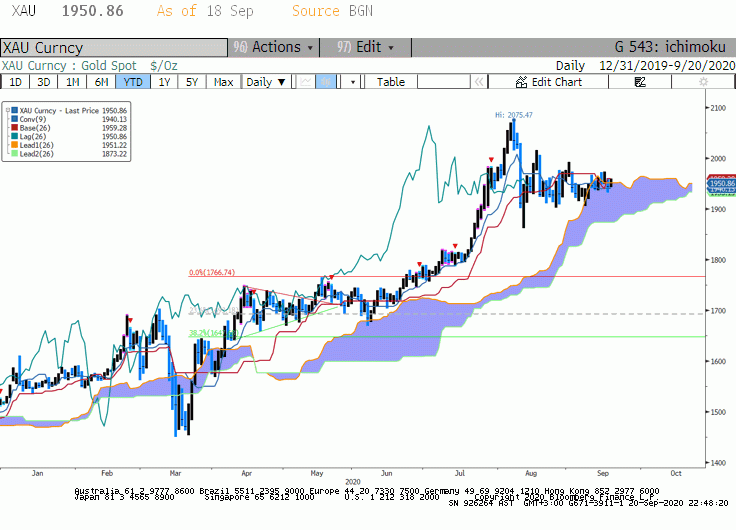736x530 pixels.
Task: Click the Lead2(26) legend color swatch
Action: [15, 154]
